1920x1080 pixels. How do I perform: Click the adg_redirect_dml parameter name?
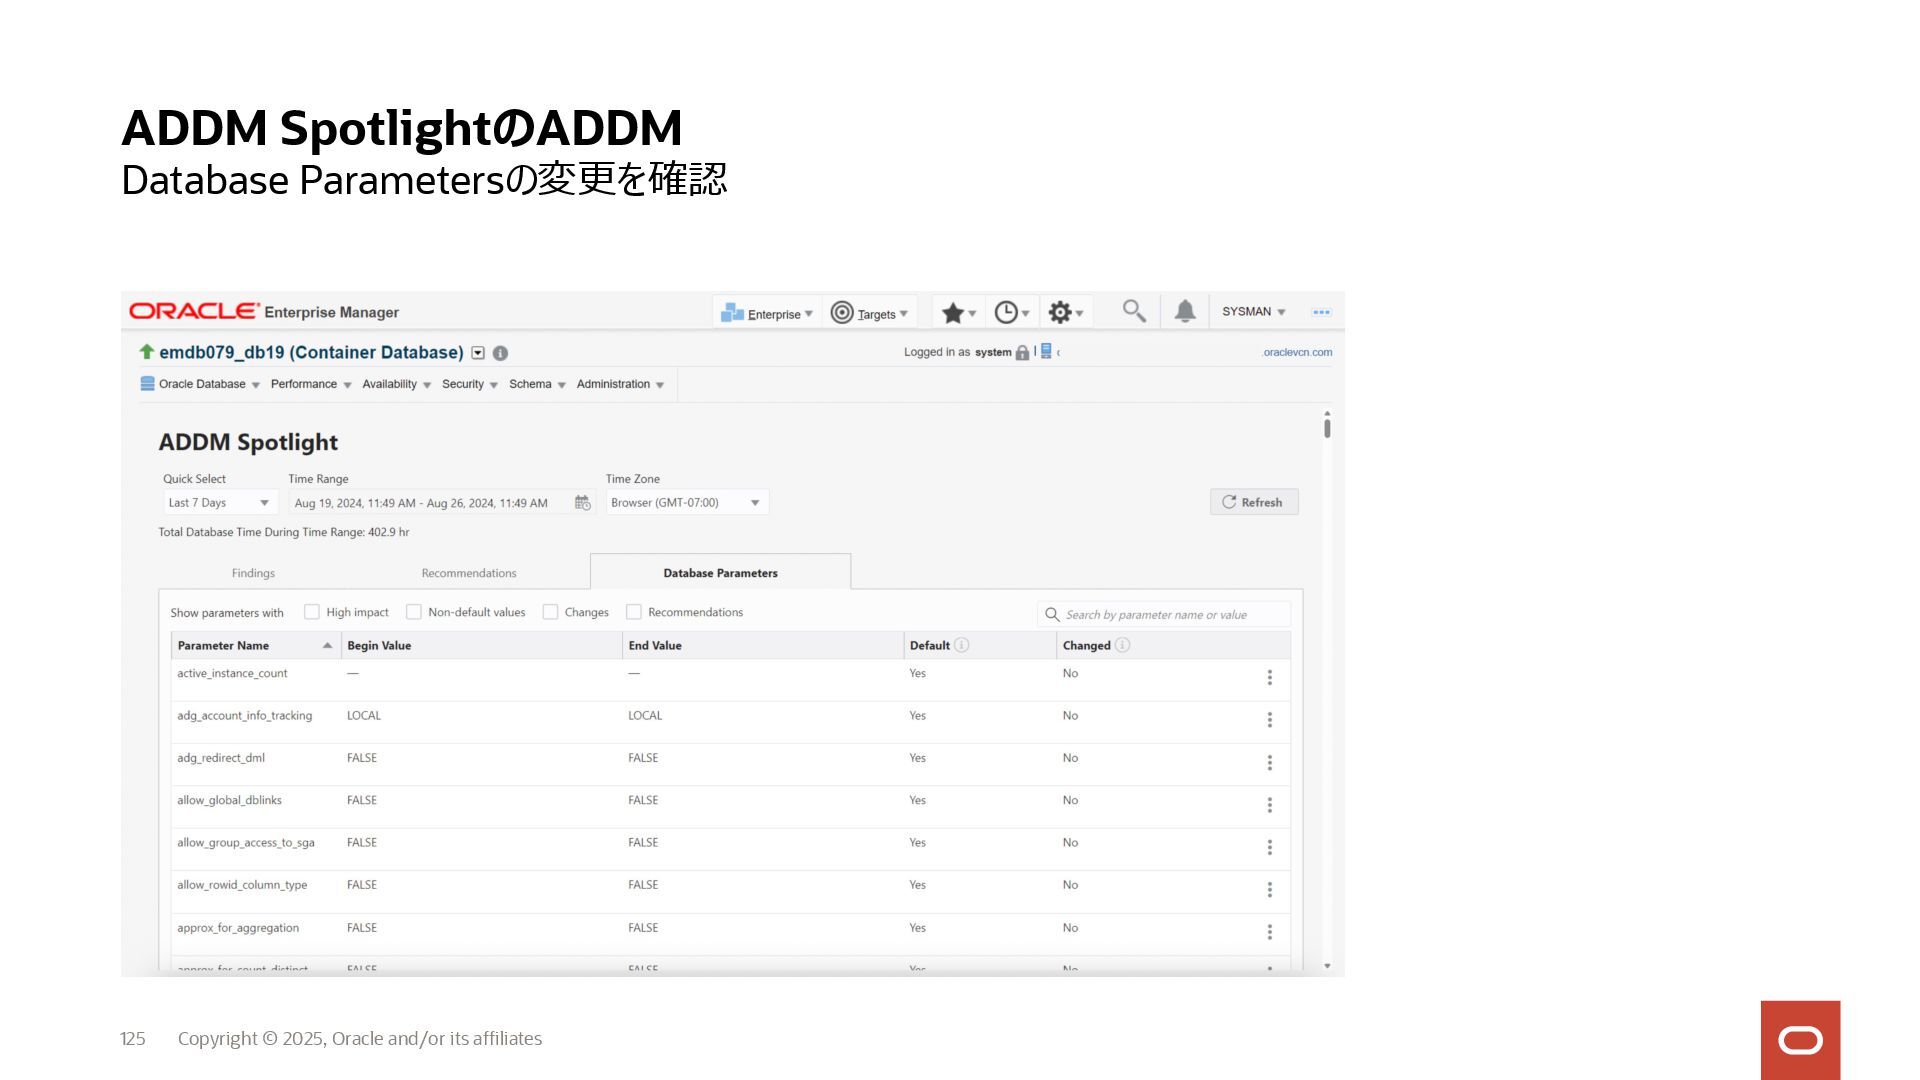click(221, 758)
